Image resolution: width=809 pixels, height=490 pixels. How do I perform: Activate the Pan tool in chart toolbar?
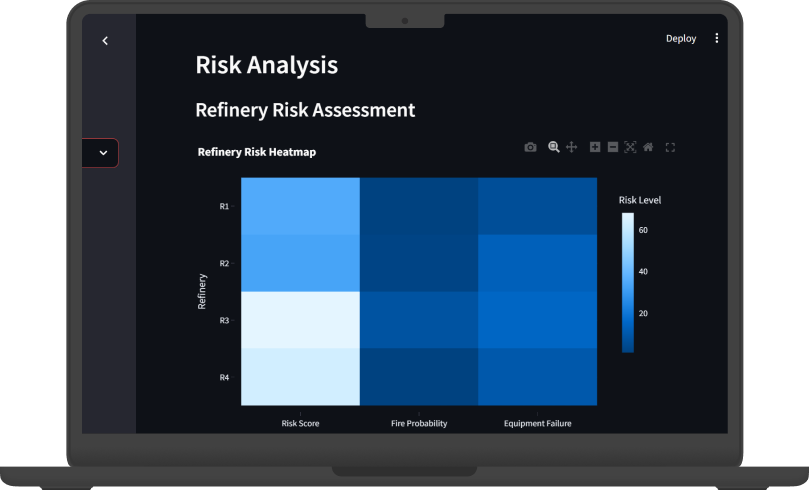click(x=572, y=147)
